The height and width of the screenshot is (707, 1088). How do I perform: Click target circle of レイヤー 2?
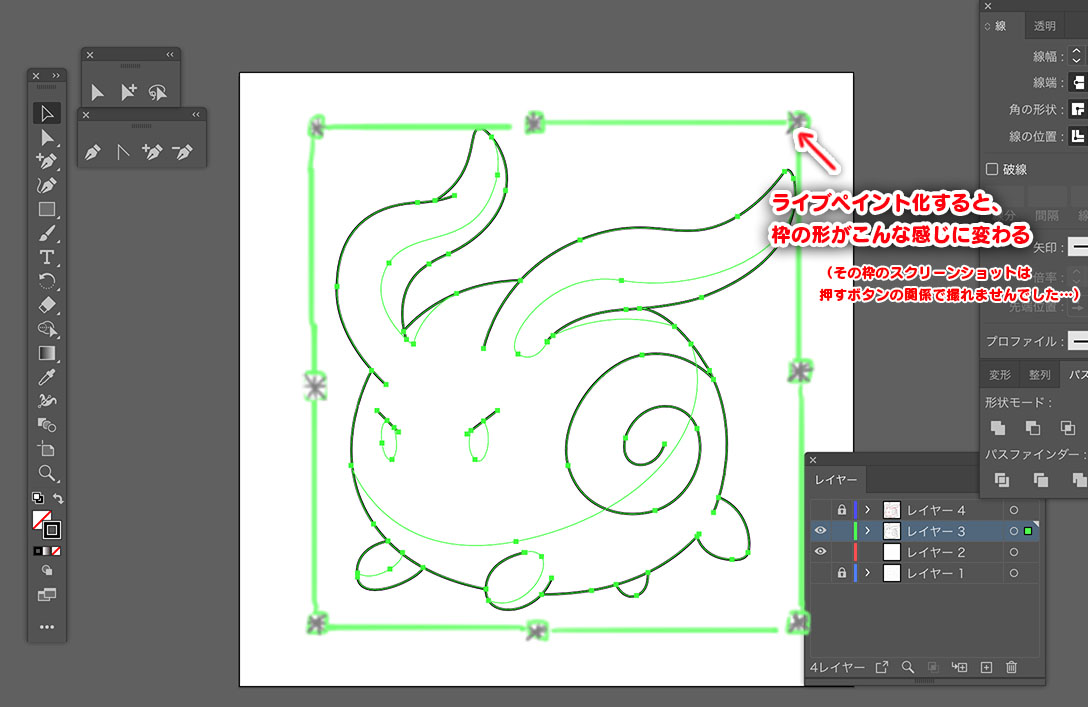click(1014, 552)
